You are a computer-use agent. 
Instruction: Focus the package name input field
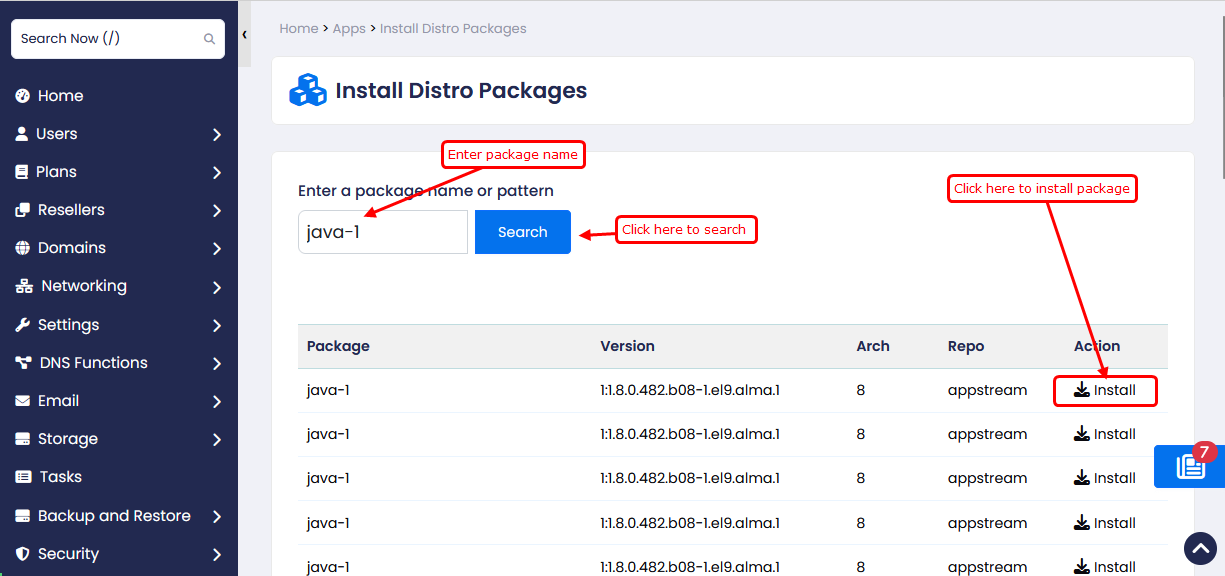(383, 232)
